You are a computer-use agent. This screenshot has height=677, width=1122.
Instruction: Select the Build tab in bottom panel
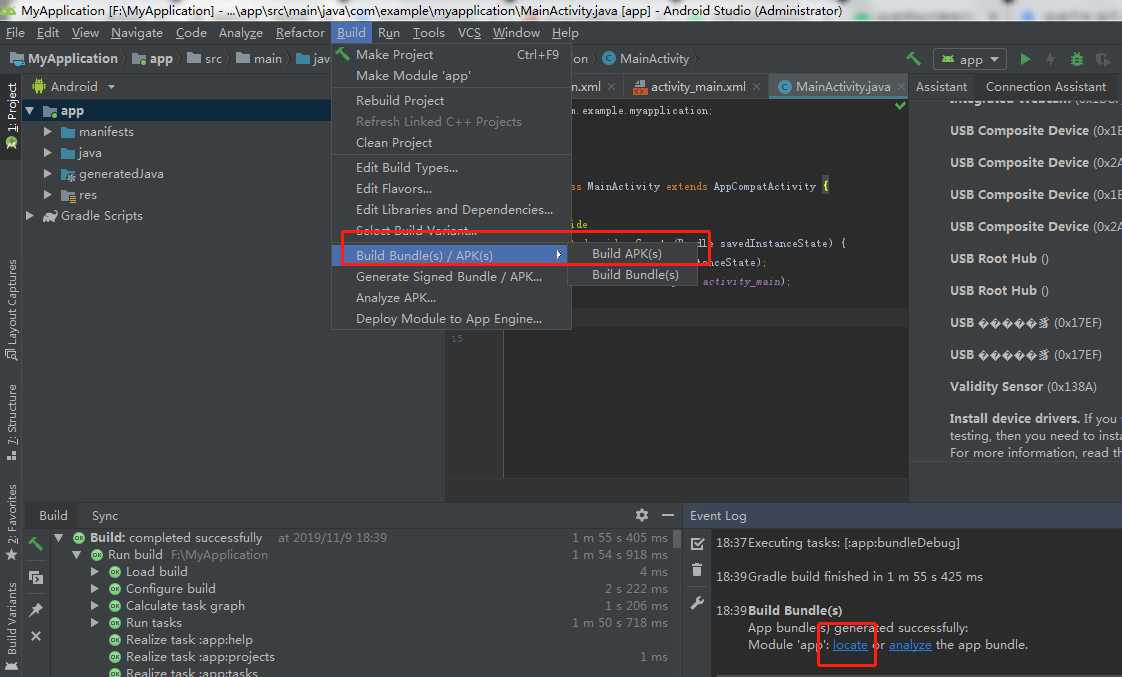(53, 515)
